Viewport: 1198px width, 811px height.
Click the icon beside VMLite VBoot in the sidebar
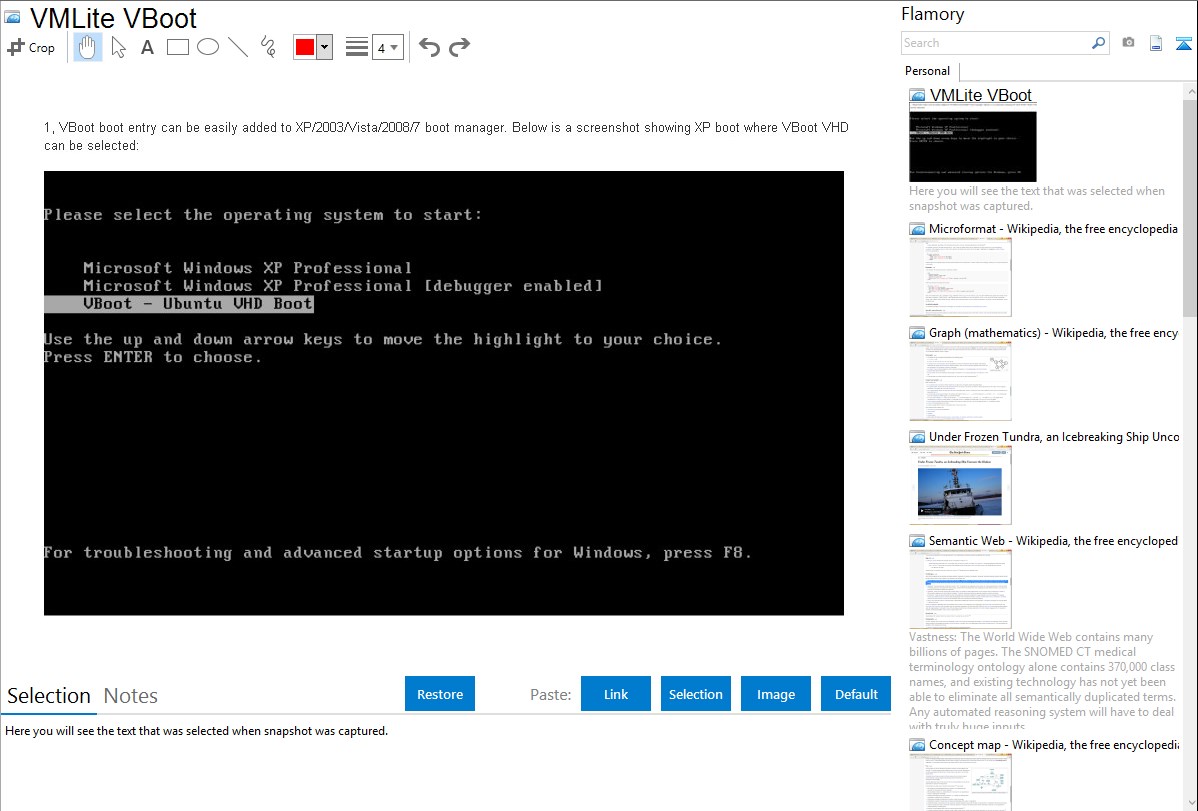[917, 96]
